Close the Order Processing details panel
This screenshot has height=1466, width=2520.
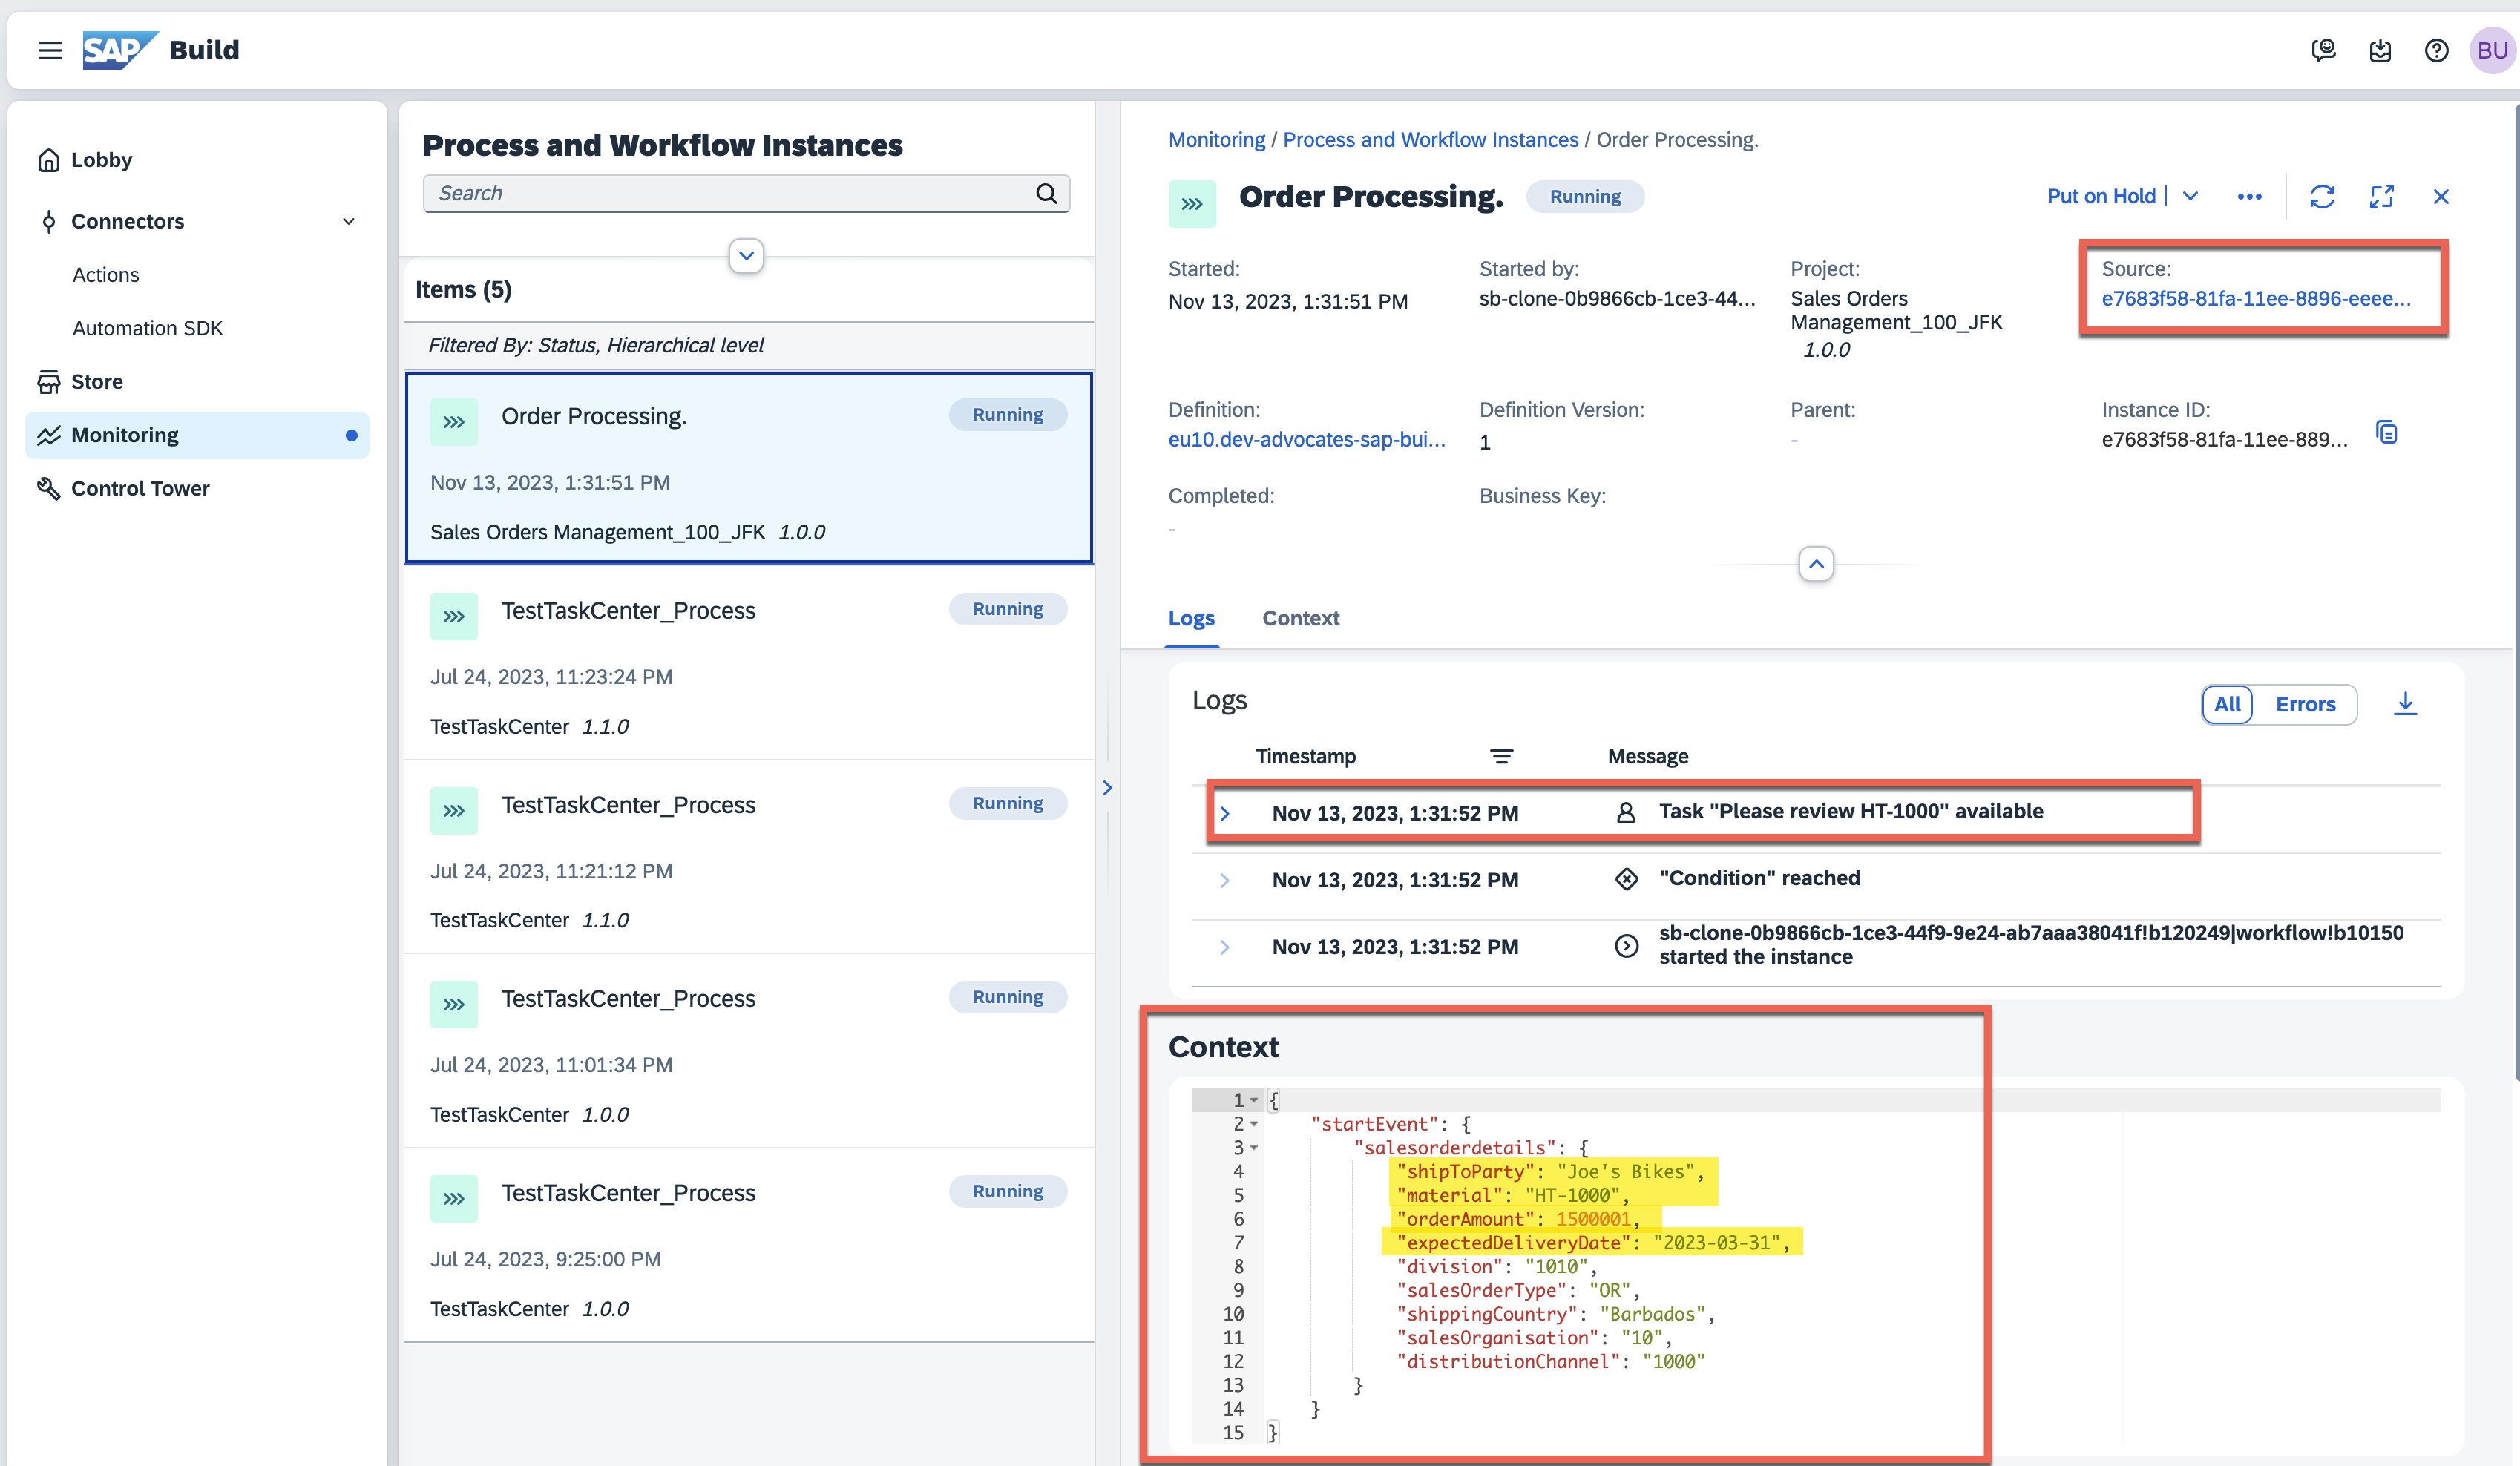[2441, 196]
